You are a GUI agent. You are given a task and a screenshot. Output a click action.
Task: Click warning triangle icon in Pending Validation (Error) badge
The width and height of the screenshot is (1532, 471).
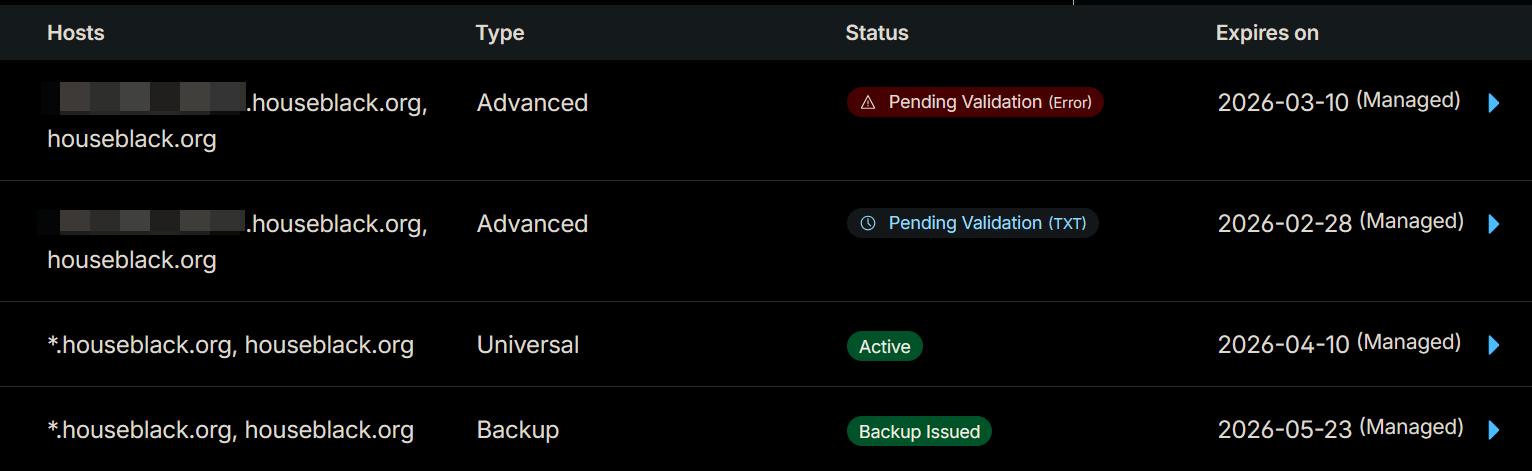[x=868, y=102]
